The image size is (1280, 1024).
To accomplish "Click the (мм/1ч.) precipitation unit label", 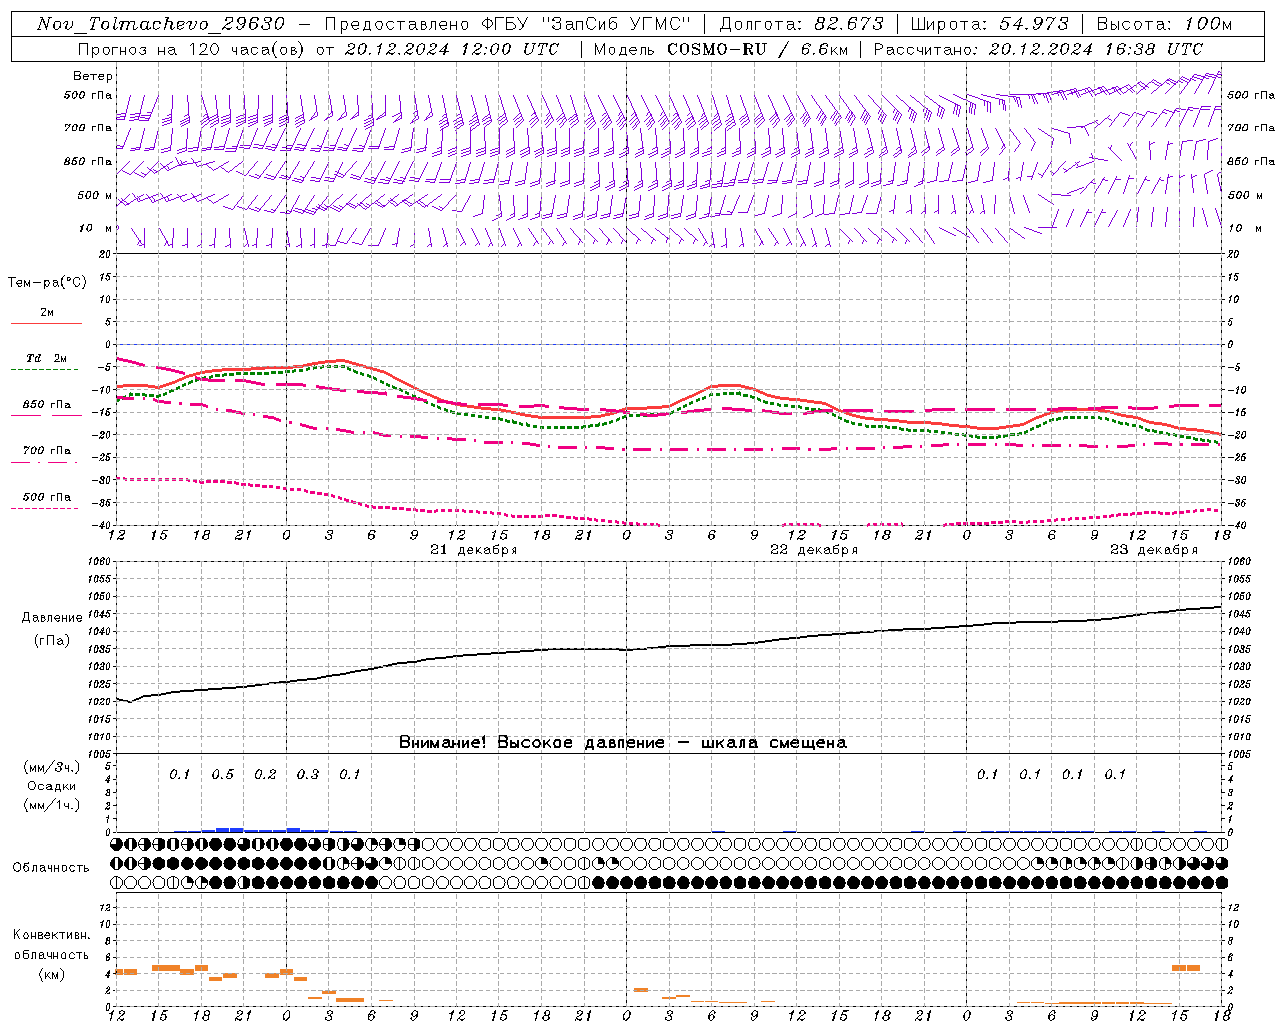I will point(52,805).
